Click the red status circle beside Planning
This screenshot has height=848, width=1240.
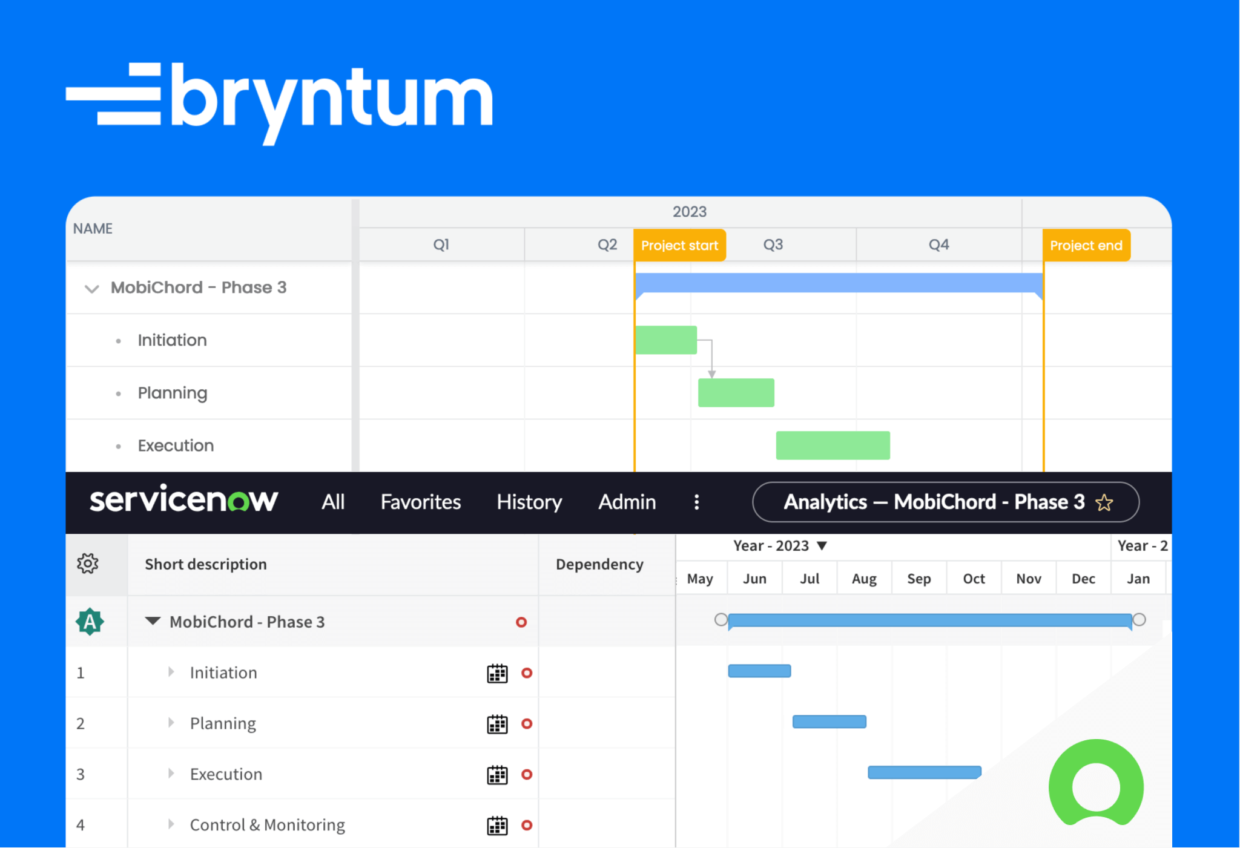click(526, 723)
